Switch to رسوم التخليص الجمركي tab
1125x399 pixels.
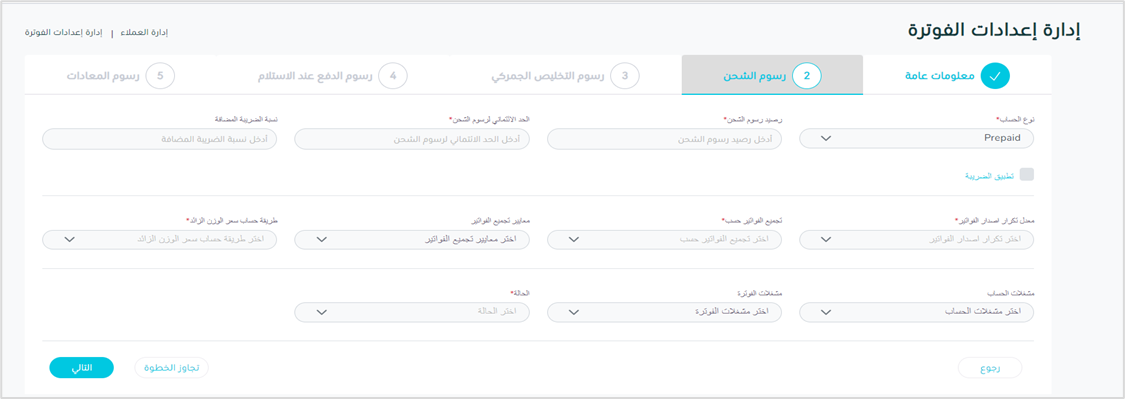[x=547, y=76]
